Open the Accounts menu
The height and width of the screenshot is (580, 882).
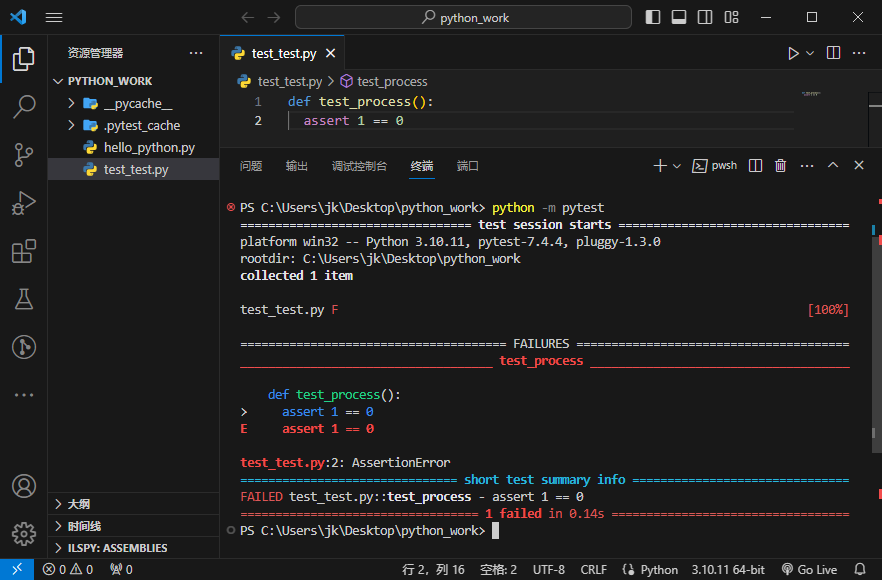[24, 486]
